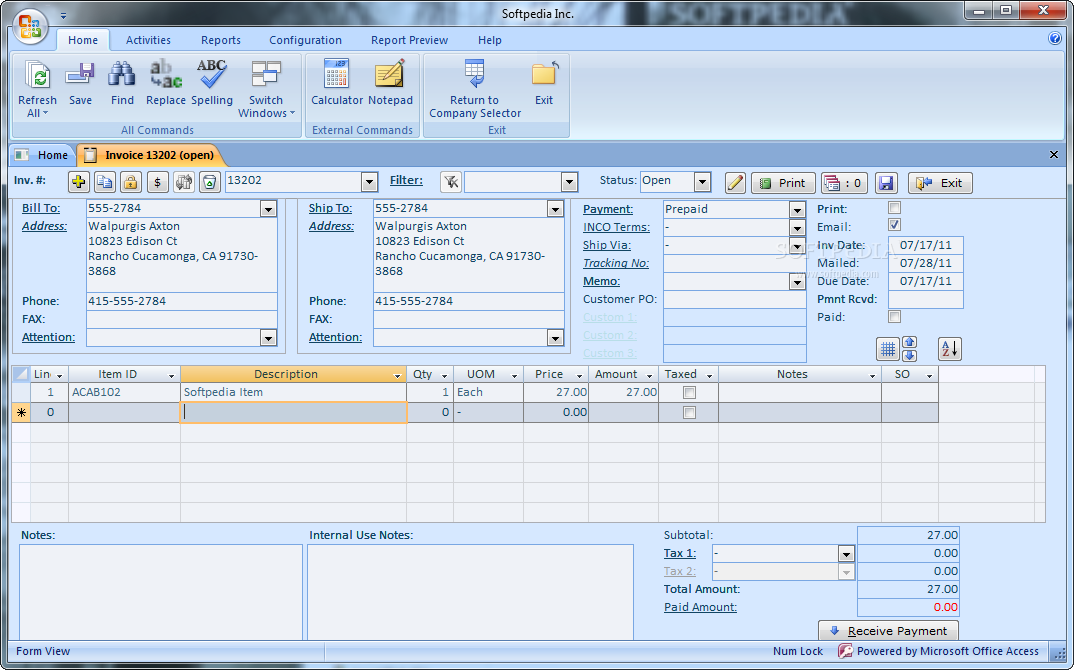Open the Configuration ribbon tab
This screenshot has height=670, width=1074.
(305, 40)
